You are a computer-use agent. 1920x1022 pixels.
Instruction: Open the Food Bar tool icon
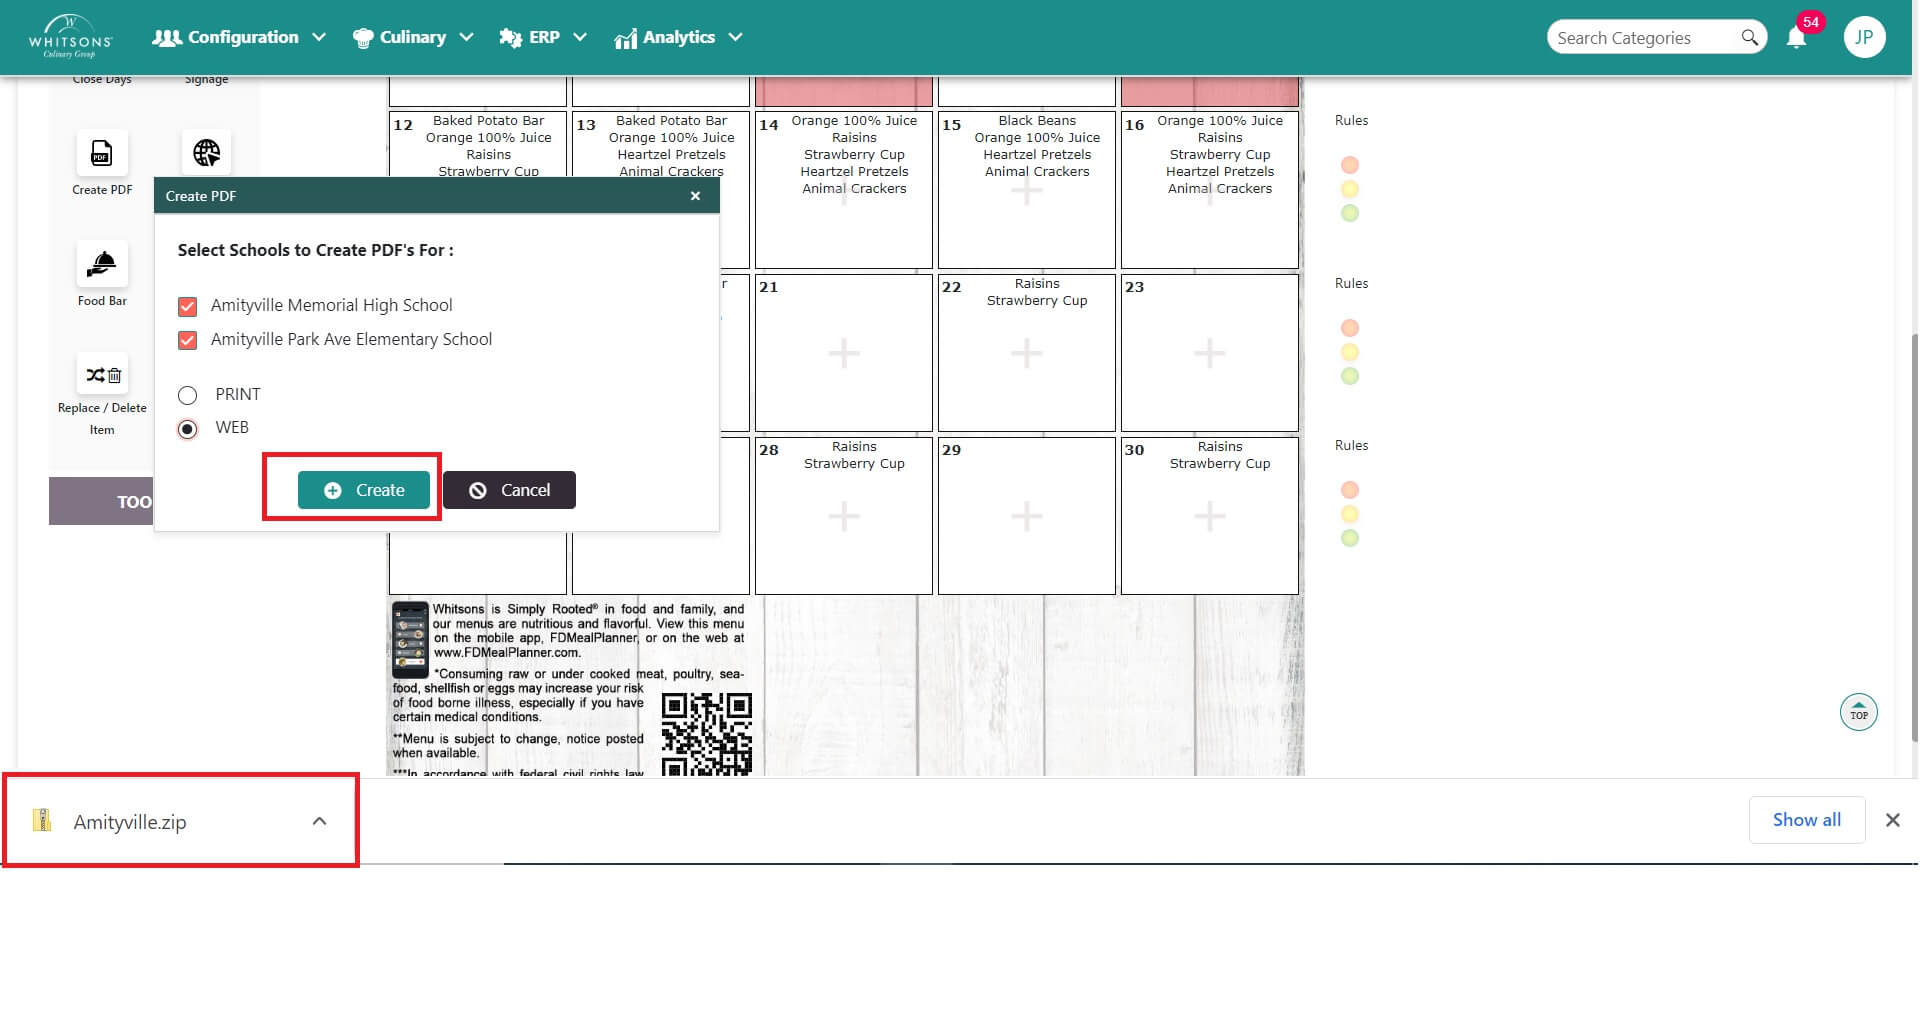[x=102, y=265]
